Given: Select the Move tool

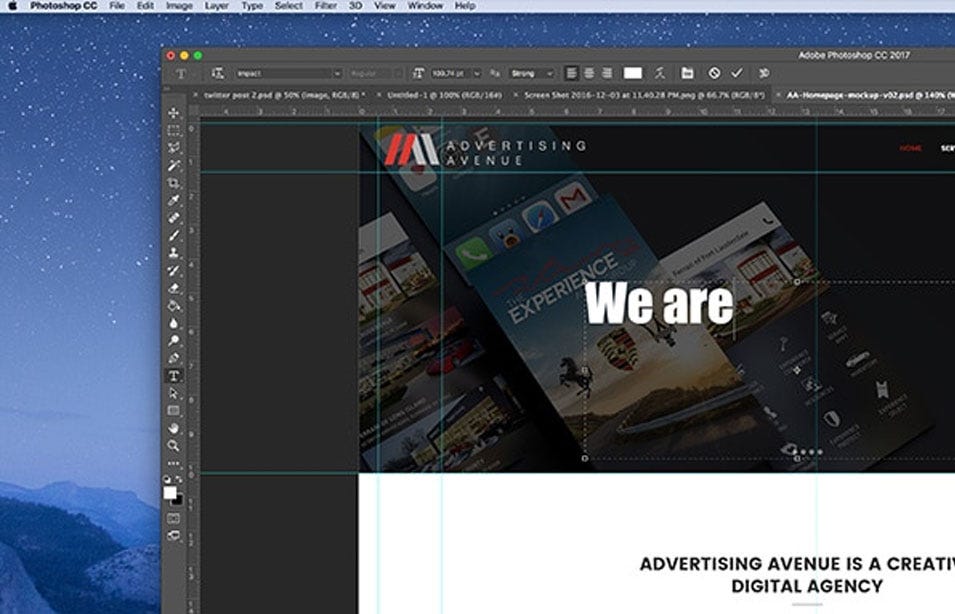Looking at the screenshot, I should click(174, 113).
